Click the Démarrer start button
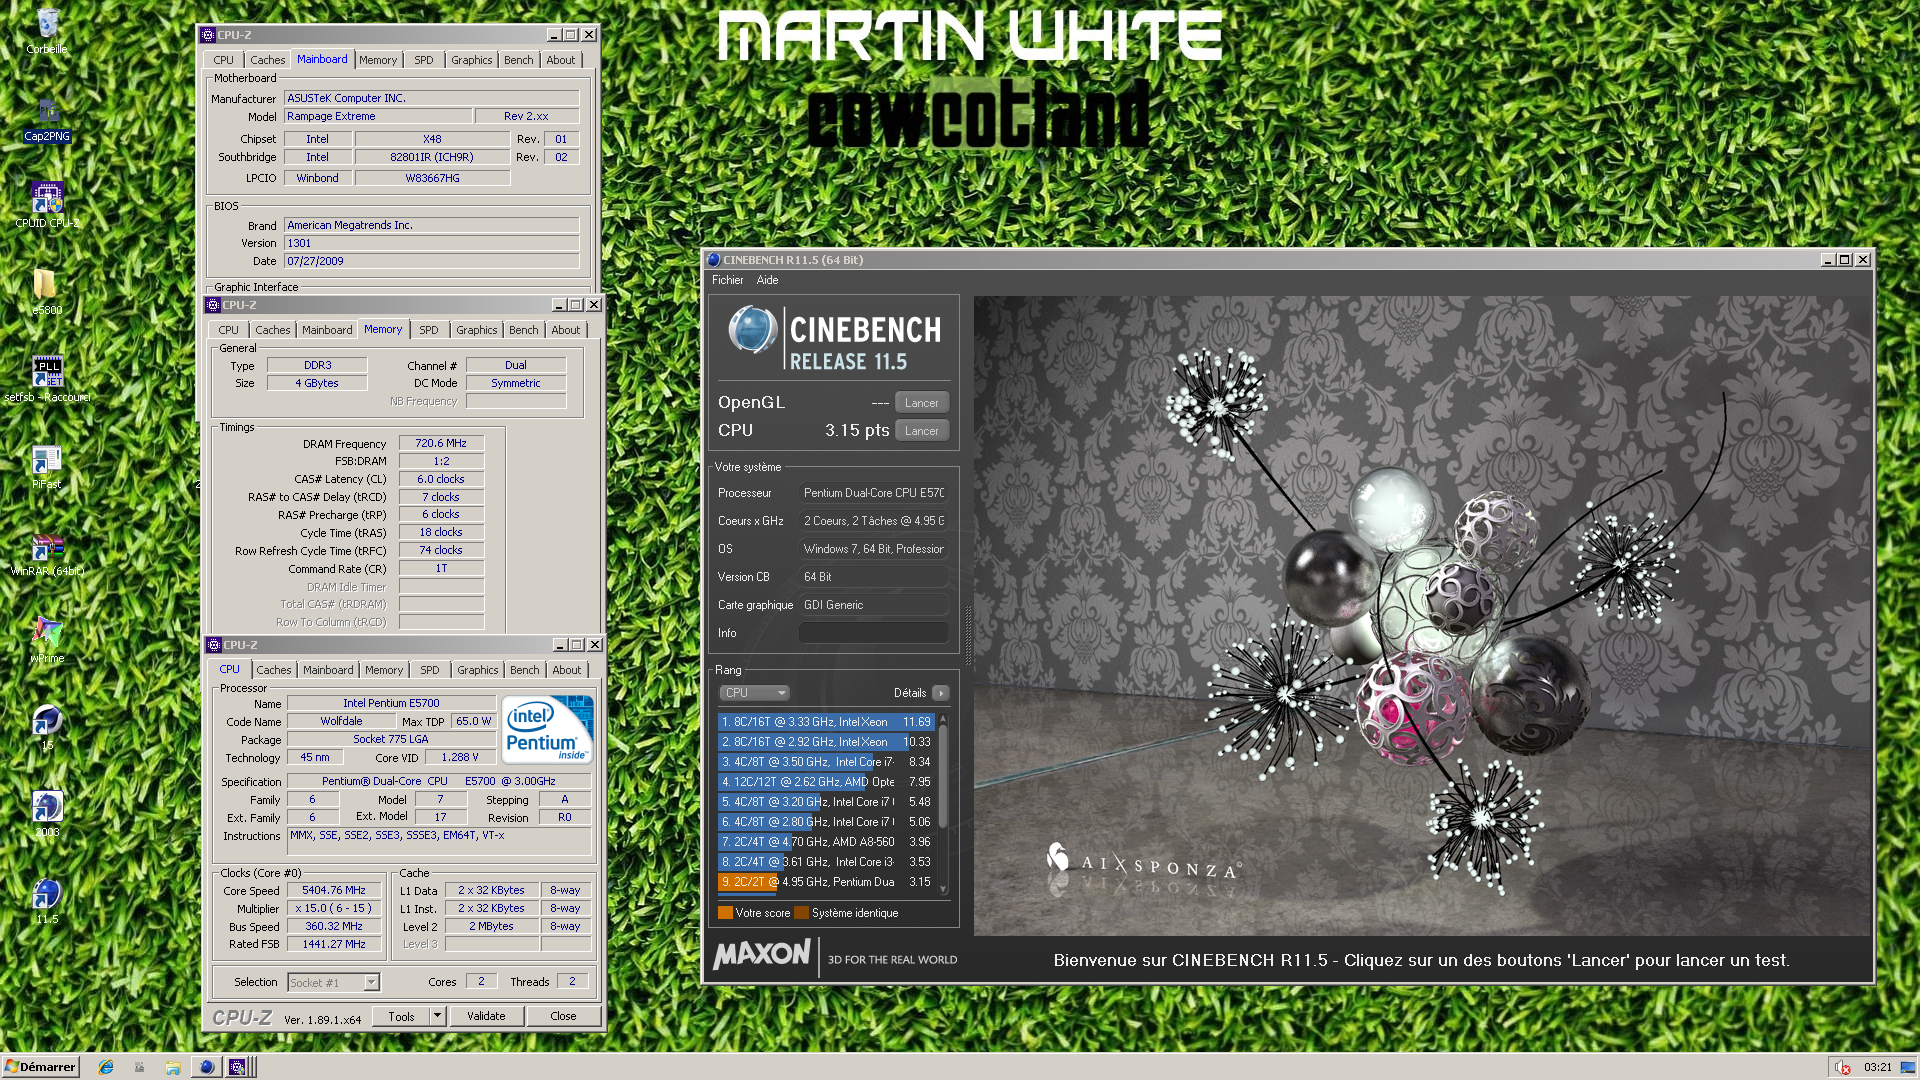Screen dimensions: 1920x1080 pyautogui.click(x=40, y=1067)
